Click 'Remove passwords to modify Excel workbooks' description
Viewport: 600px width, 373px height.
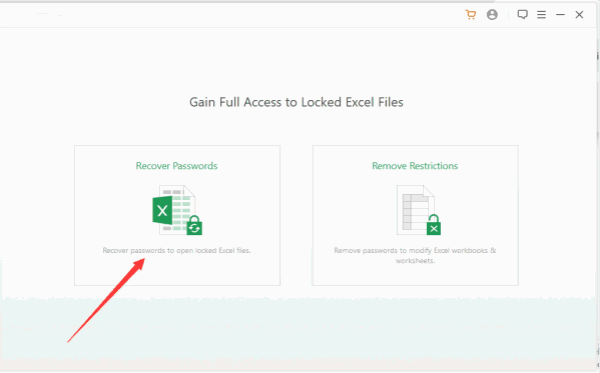(x=415, y=255)
